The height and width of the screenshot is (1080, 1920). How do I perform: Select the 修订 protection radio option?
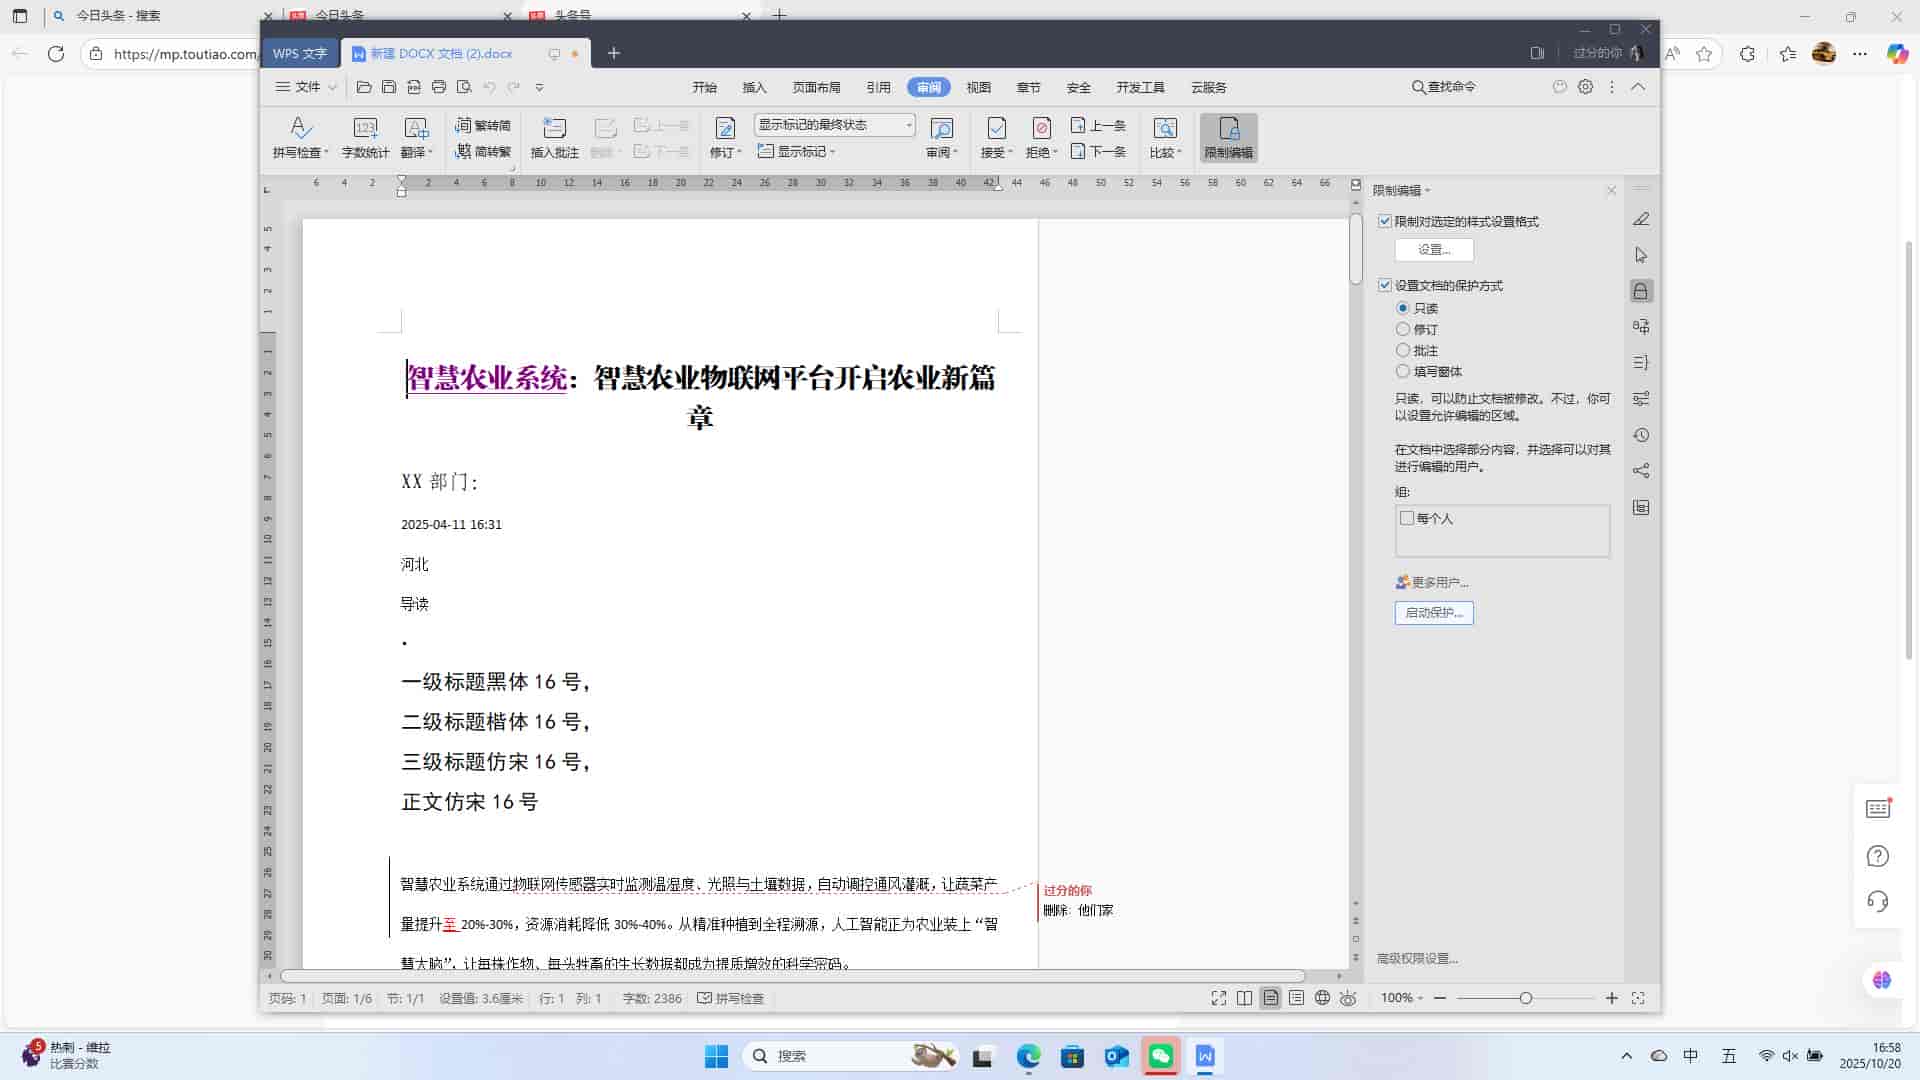click(1403, 329)
